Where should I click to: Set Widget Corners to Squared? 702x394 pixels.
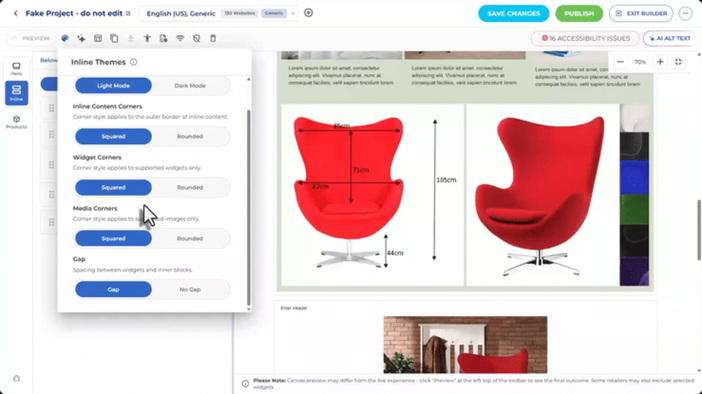(113, 188)
